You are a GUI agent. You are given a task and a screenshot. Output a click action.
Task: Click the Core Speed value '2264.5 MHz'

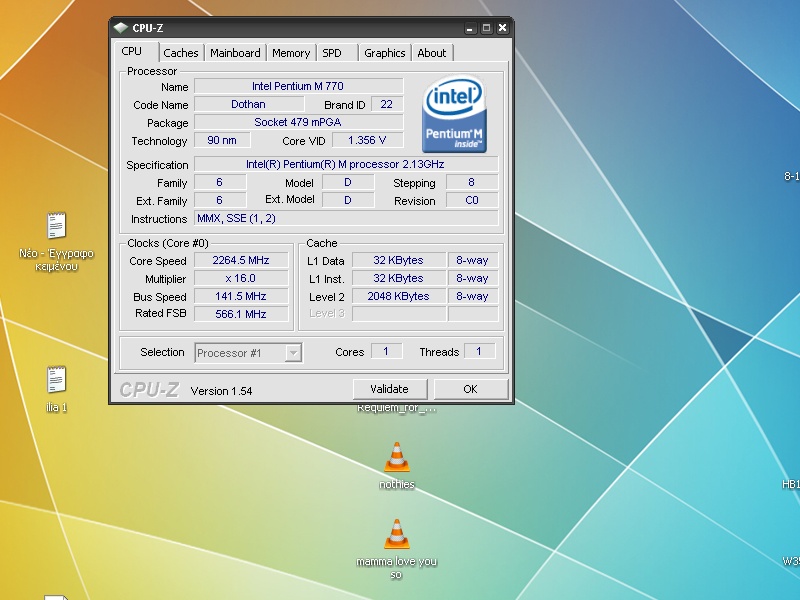pos(241,261)
